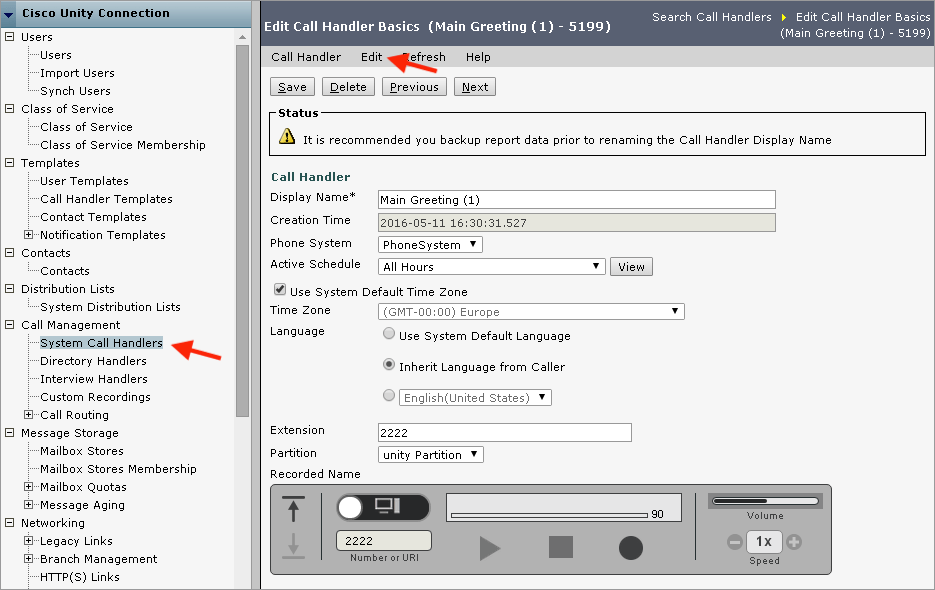Open Import Users in the tree
The height and width of the screenshot is (590, 935).
point(77,73)
